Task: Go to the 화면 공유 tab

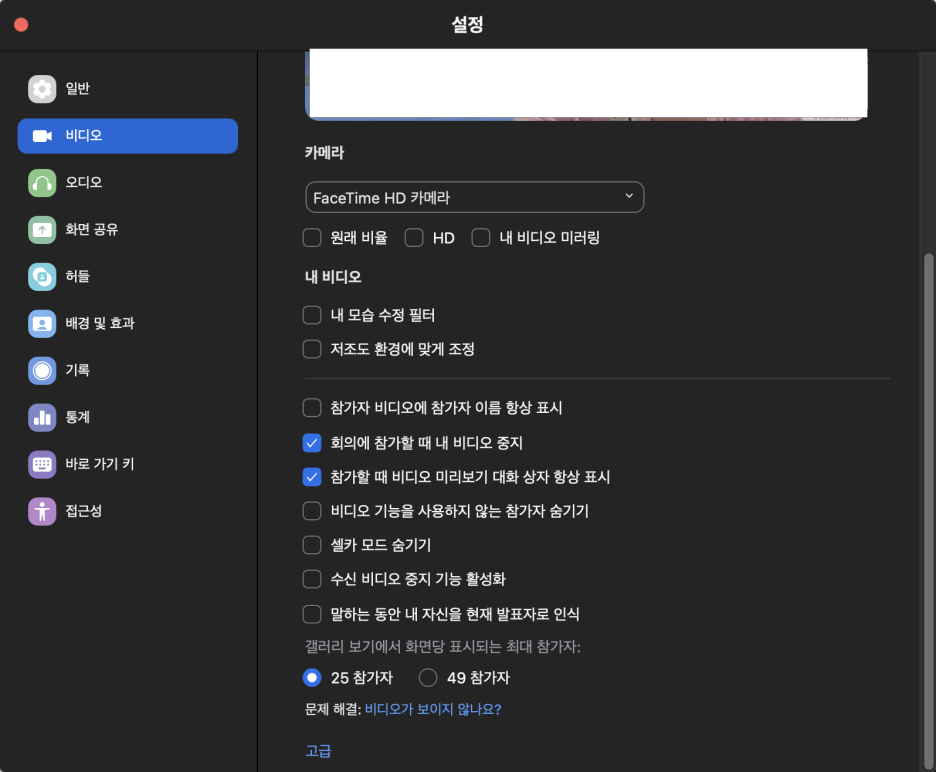Action: pyautogui.click(x=92, y=229)
